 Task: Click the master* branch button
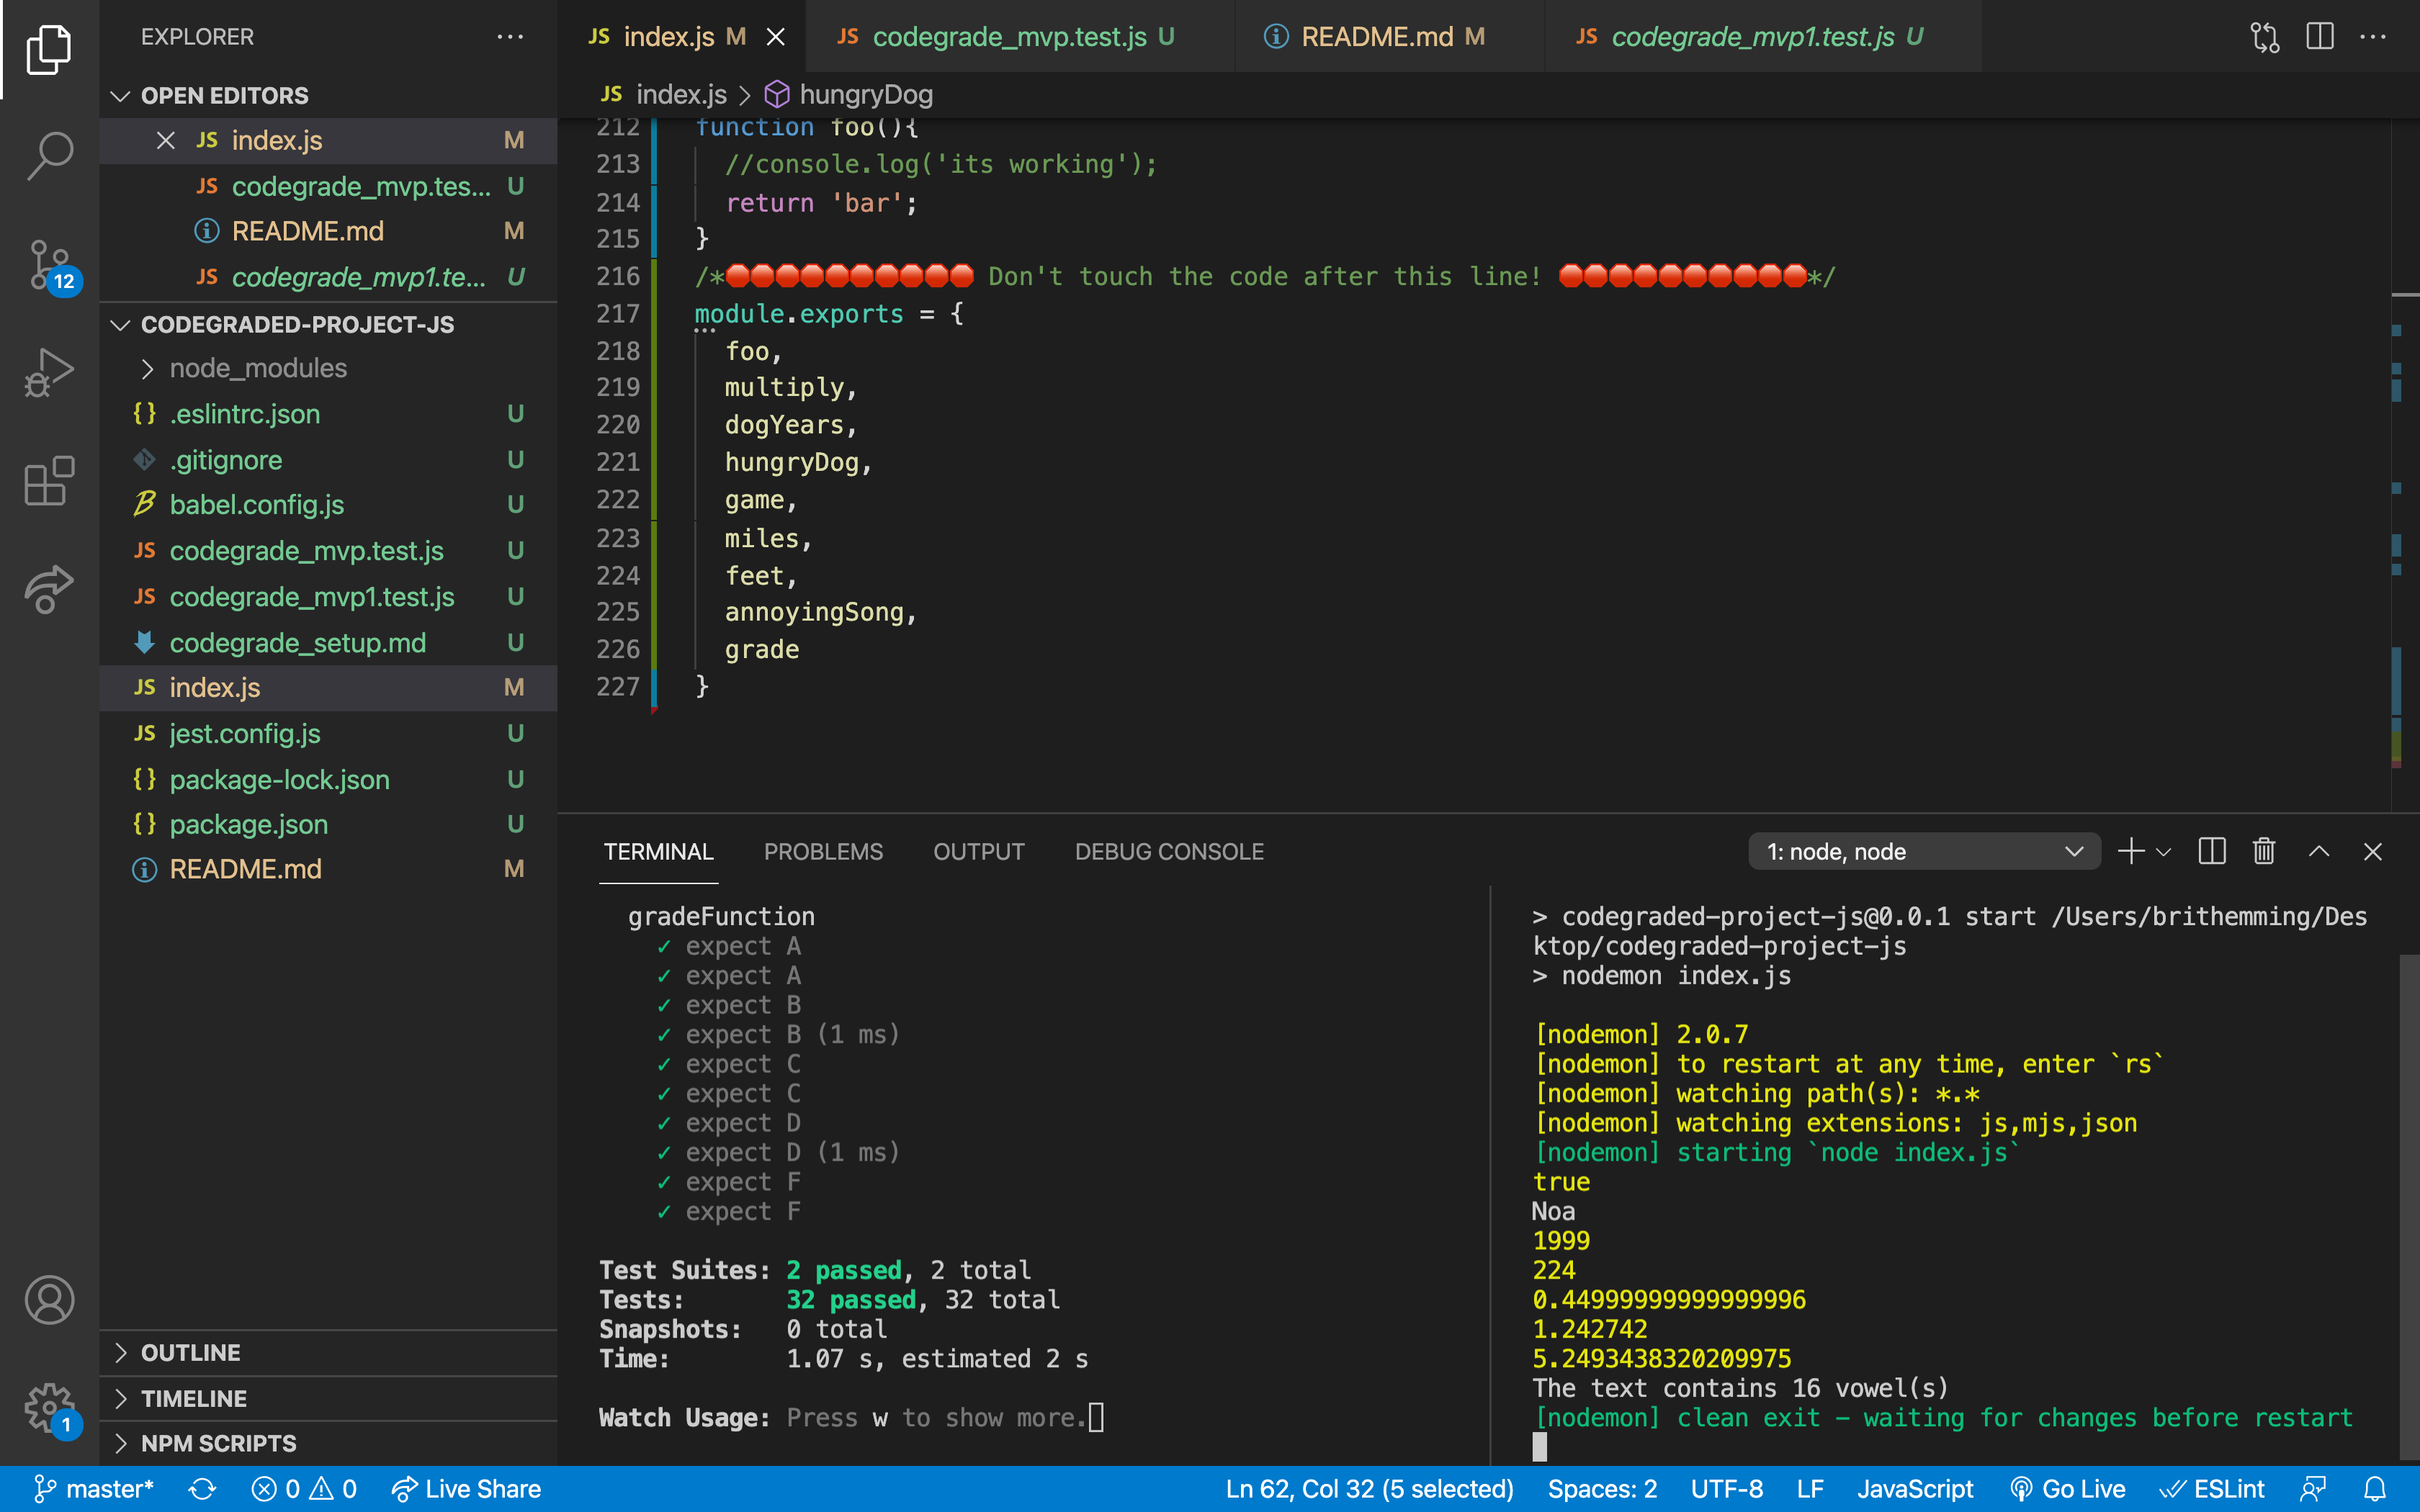(94, 1489)
